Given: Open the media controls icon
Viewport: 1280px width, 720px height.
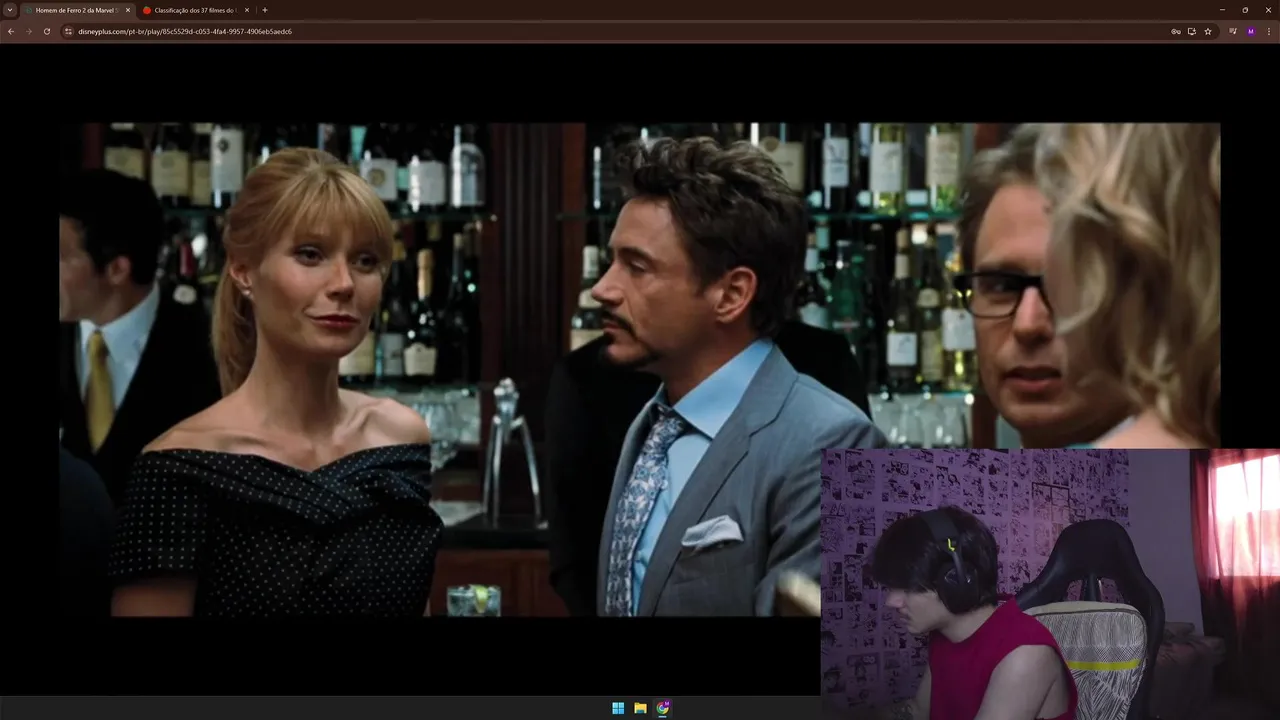Looking at the screenshot, I should [1233, 31].
